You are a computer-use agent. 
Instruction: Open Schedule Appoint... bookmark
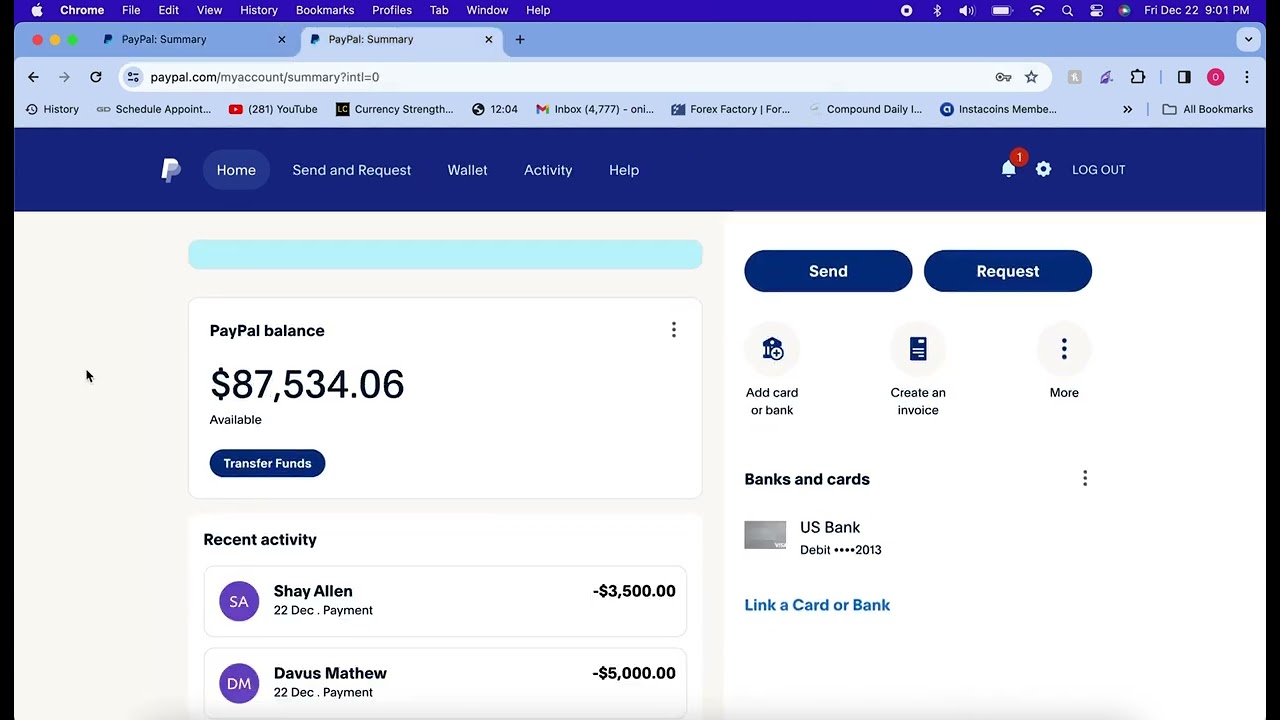154,109
